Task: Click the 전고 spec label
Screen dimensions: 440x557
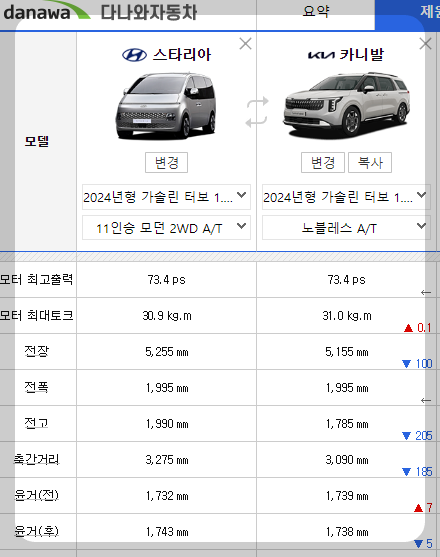Action: coord(37,423)
